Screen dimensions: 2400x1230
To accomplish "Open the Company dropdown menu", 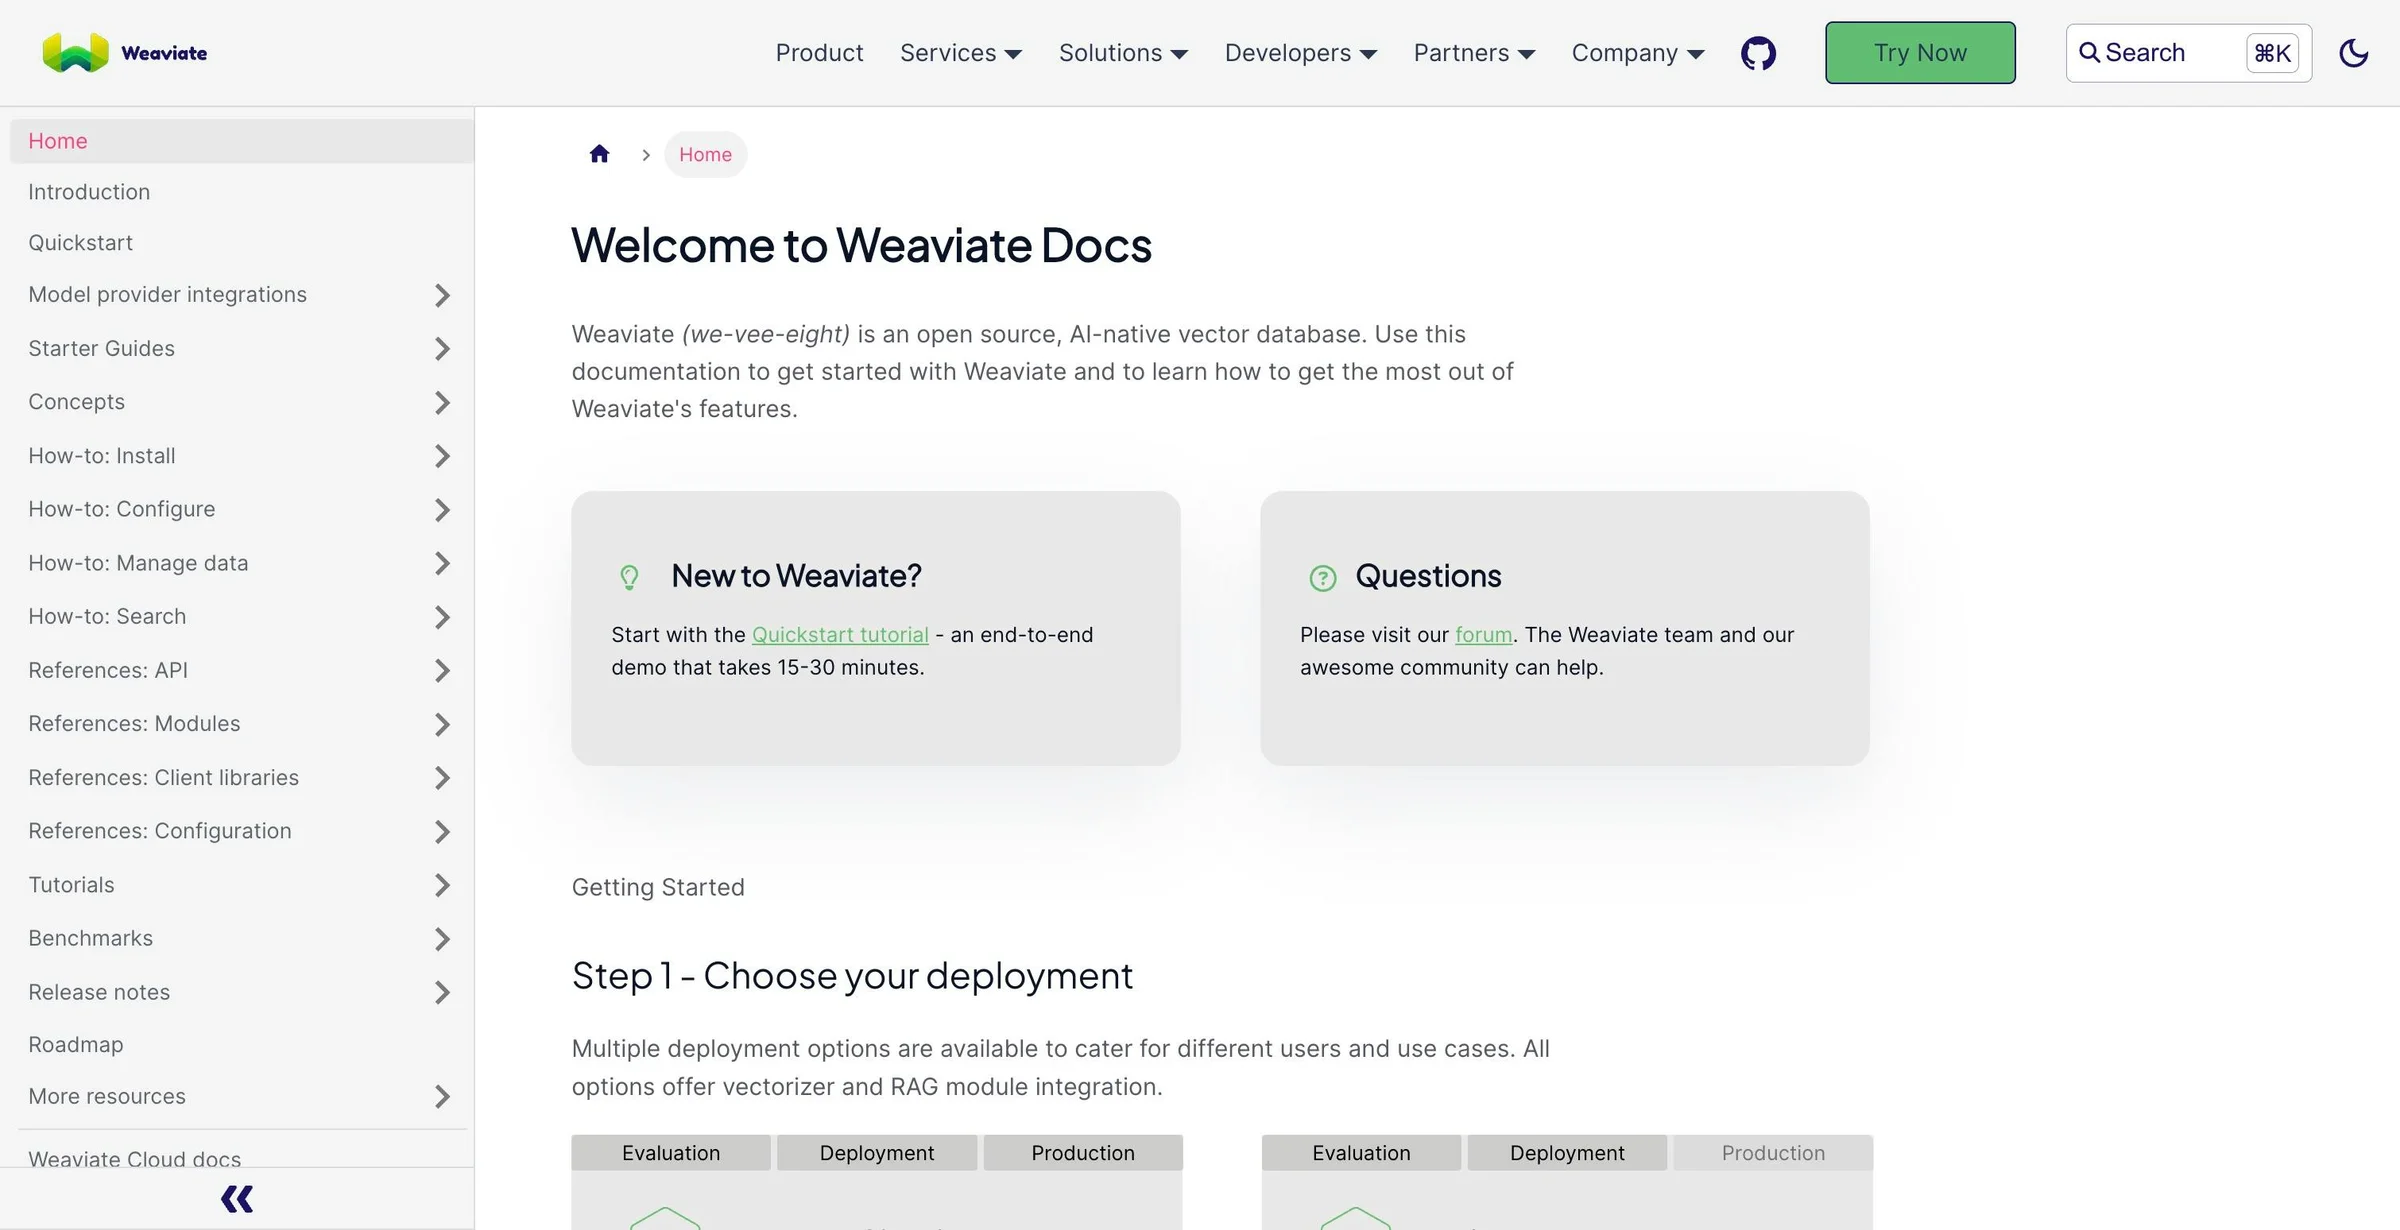I will 1637,53.
